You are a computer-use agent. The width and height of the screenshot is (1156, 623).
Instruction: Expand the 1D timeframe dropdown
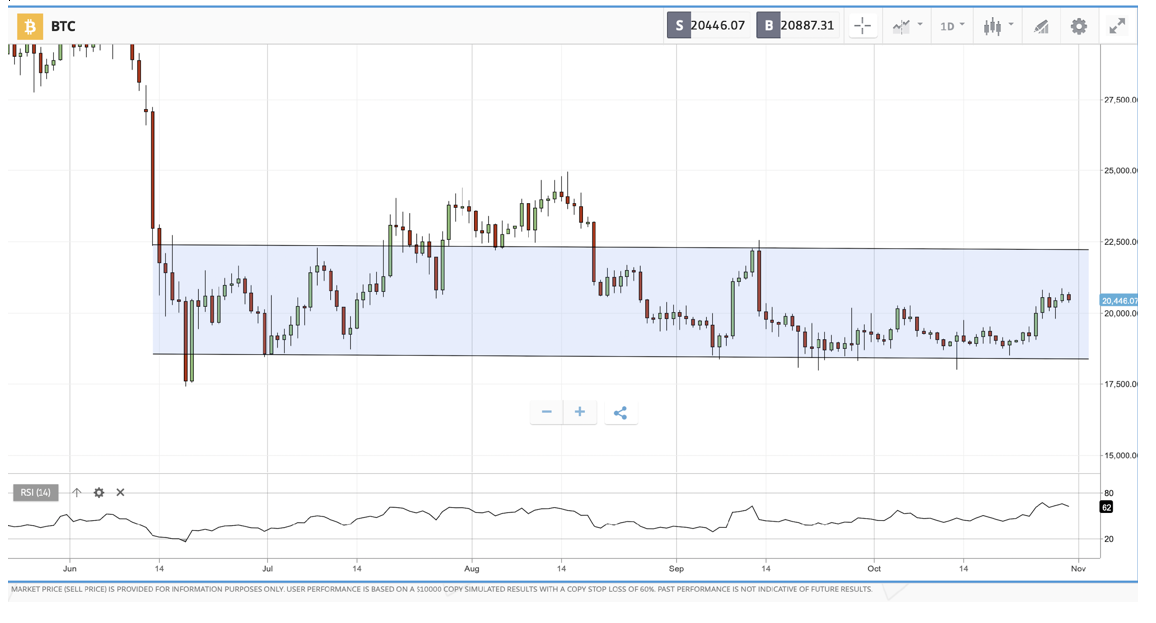(x=952, y=26)
